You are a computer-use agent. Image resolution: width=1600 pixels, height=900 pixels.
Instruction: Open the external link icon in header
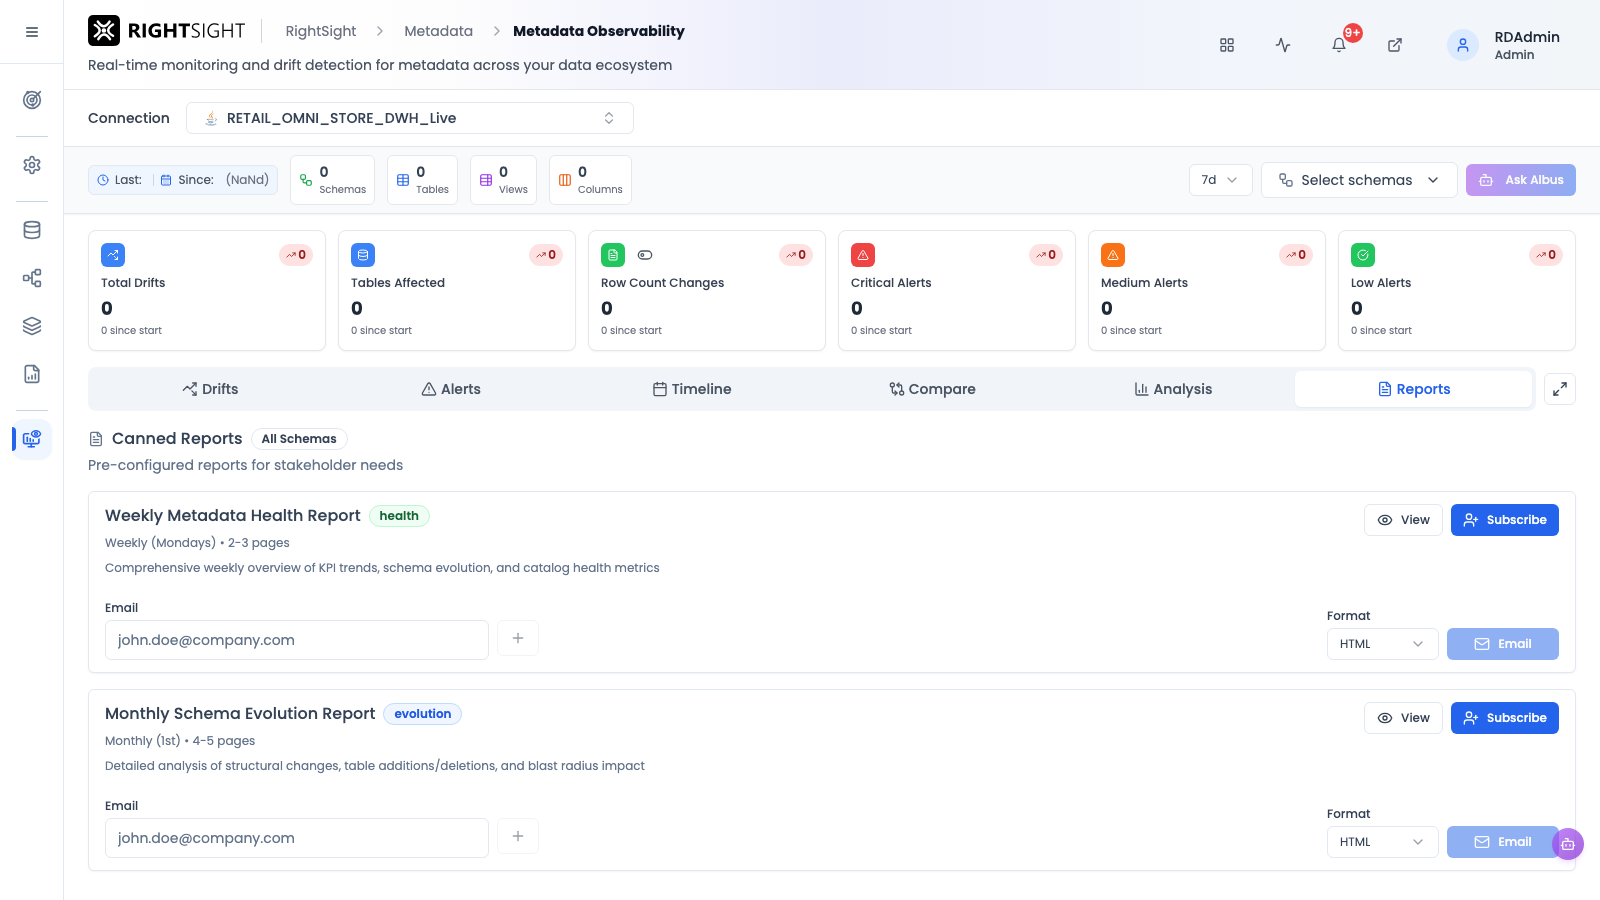(x=1395, y=45)
